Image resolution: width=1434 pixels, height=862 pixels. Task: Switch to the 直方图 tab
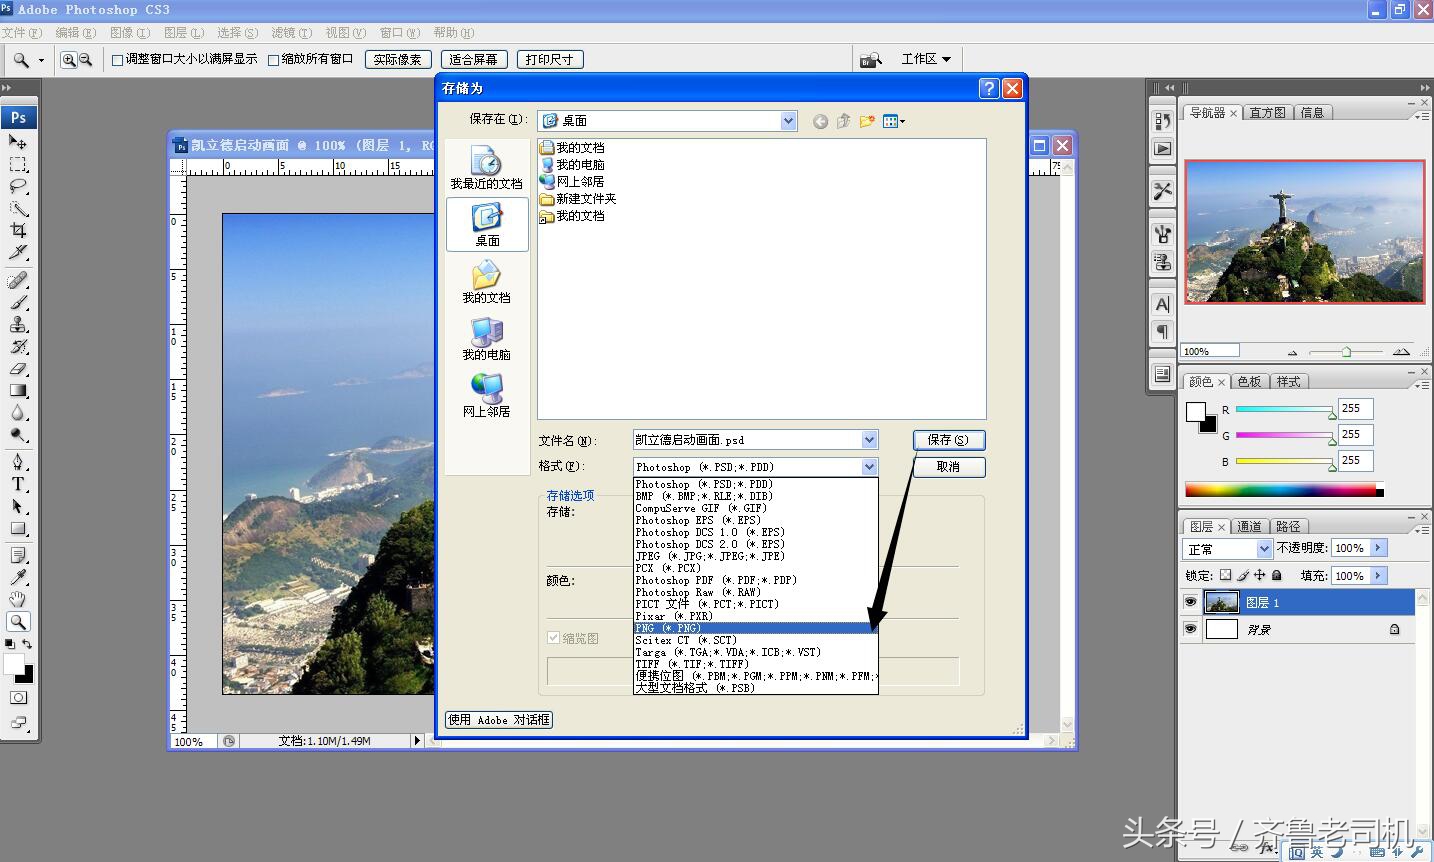1267,113
